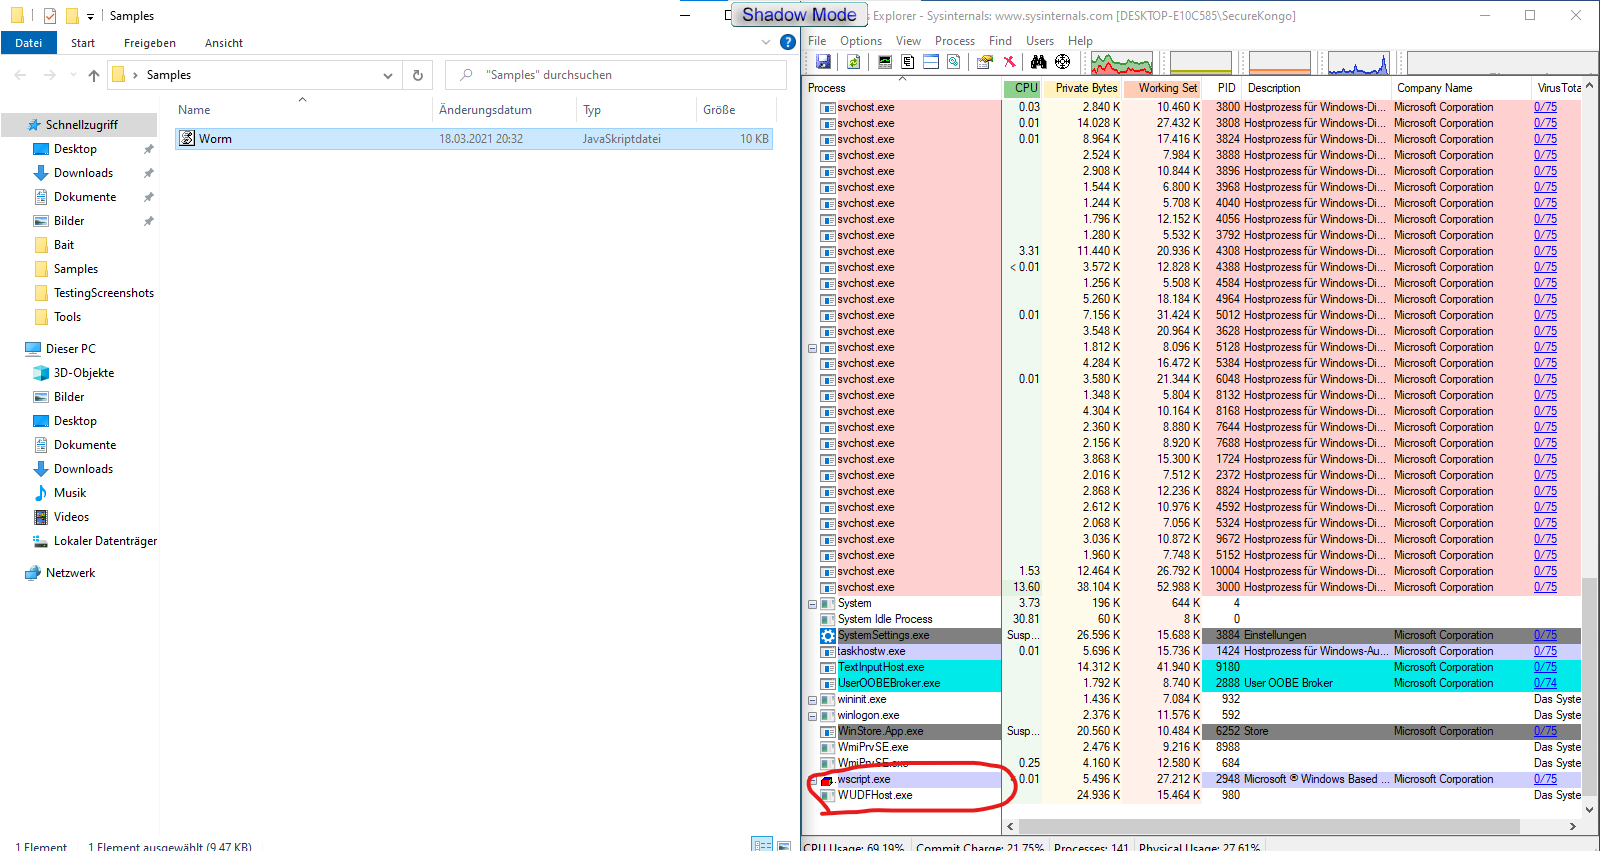Switch to the Ansicht ribbon tab

point(224,43)
